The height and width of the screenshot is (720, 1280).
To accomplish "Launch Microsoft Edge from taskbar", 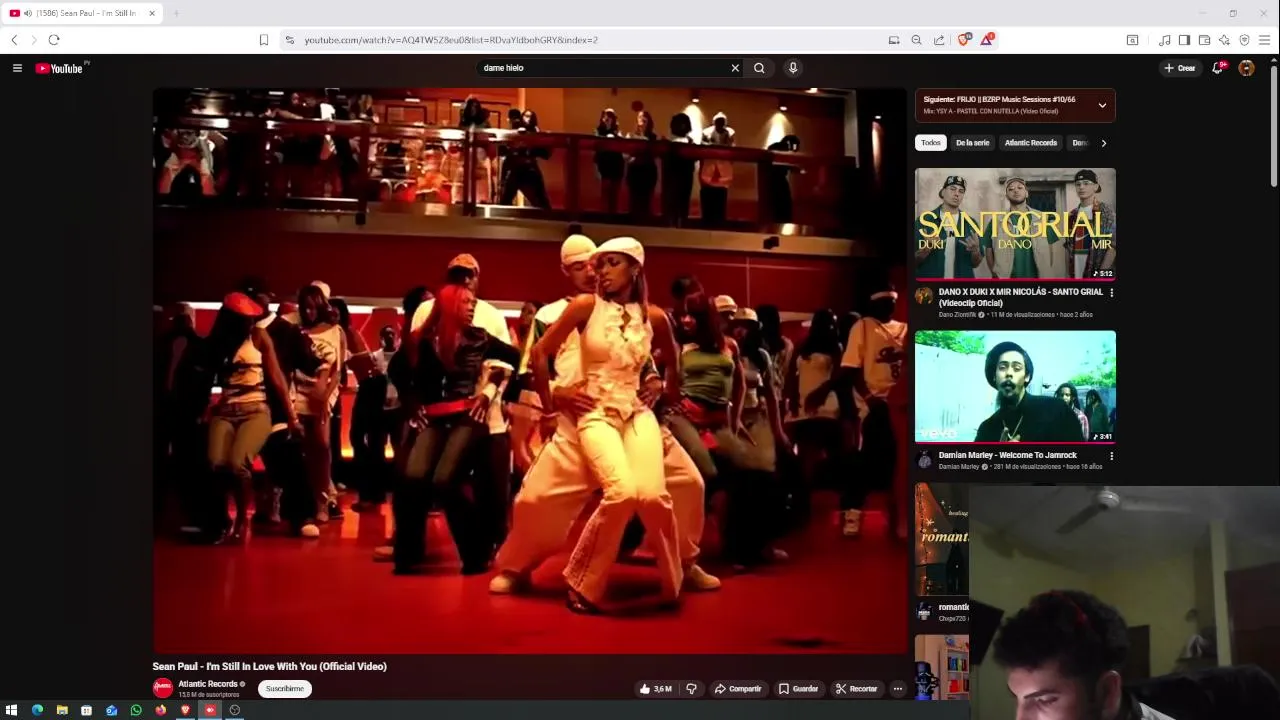I will click(37, 710).
